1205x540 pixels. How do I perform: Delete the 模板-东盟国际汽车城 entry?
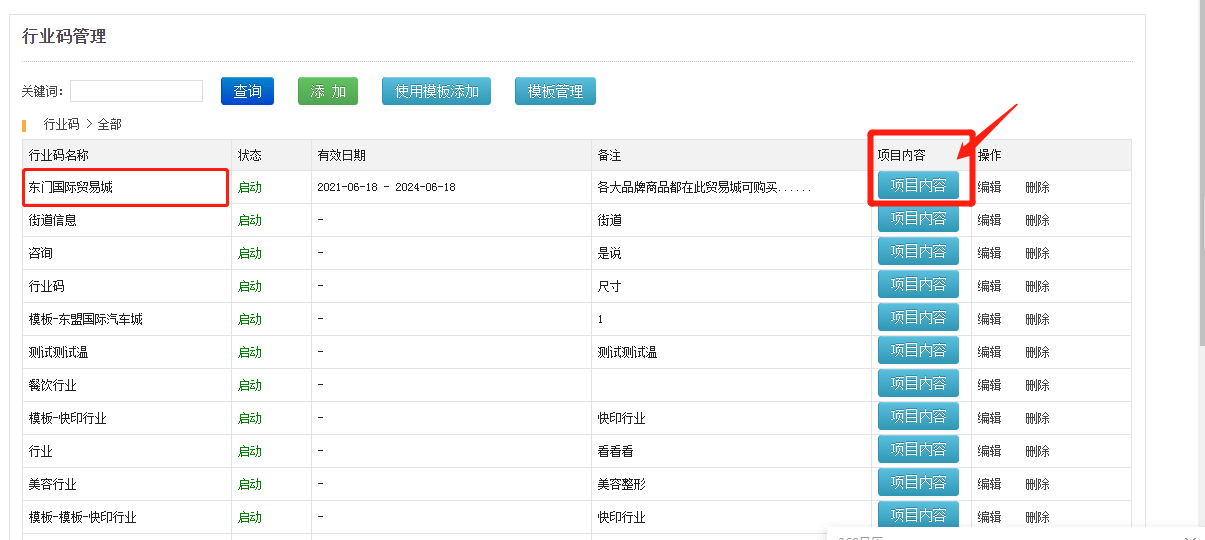coord(1037,319)
